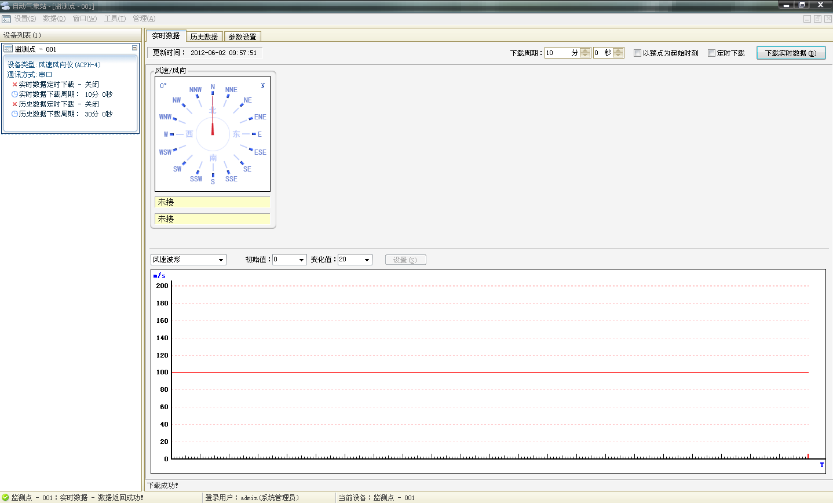The width and height of the screenshot is (833, 503).
Task: Click the minutes spinner arrows for download period
Action: pos(585,52)
